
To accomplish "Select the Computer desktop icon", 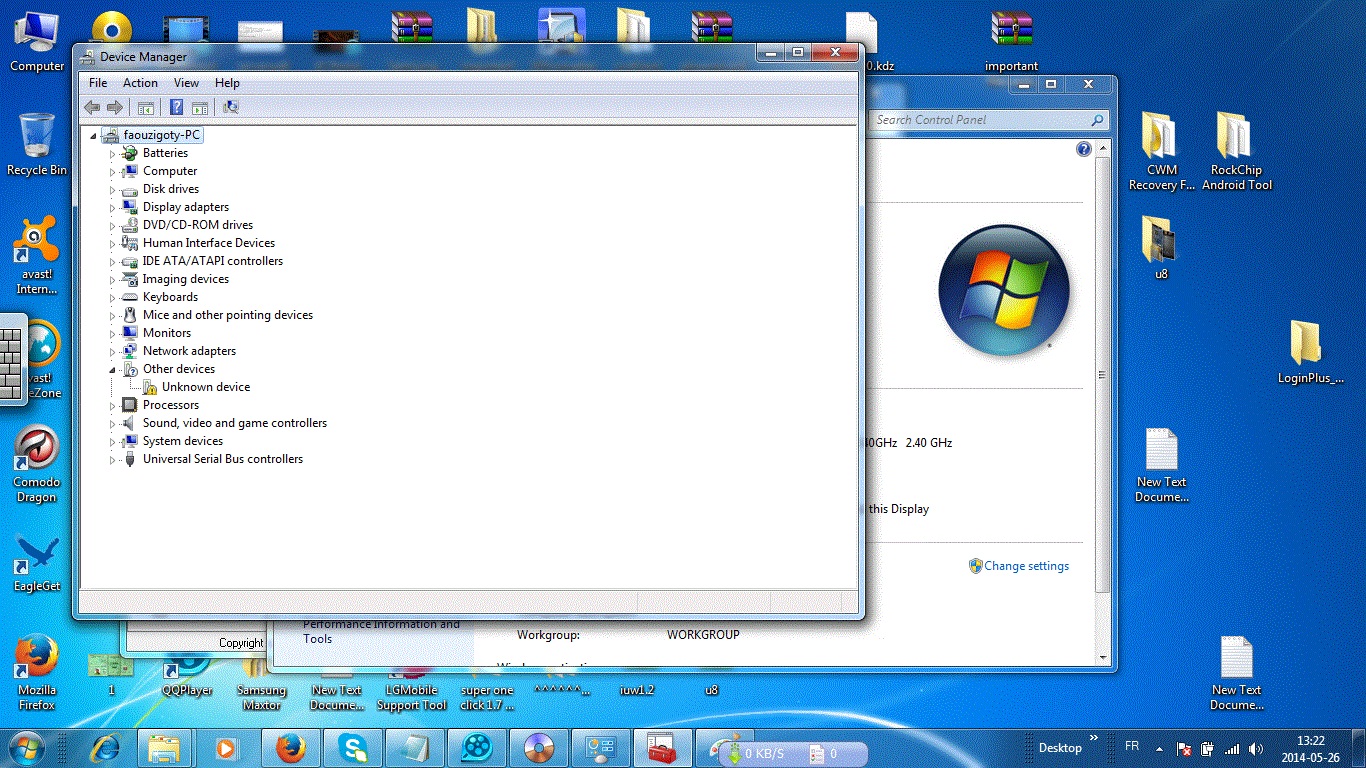I will click(x=37, y=42).
